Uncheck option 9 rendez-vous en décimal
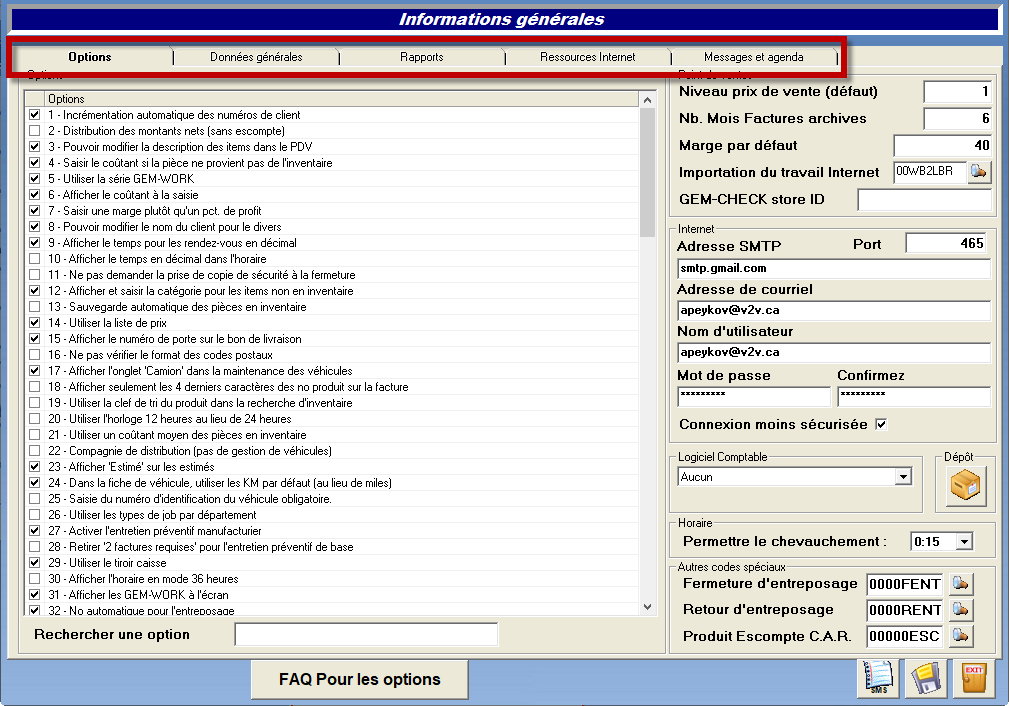Screen dimensions: 1009x706 (35, 243)
